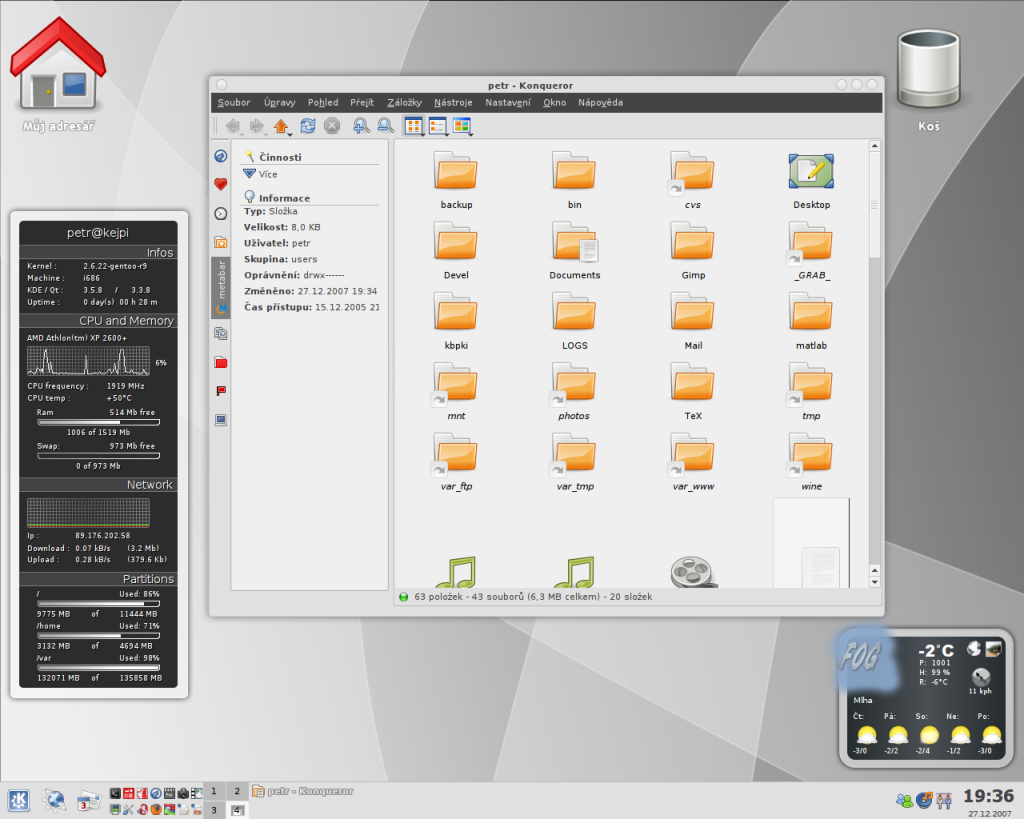Switch to the multicolor file-size view mode
1024x819 pixels.
pyautogui.click(x=461, y=125)
